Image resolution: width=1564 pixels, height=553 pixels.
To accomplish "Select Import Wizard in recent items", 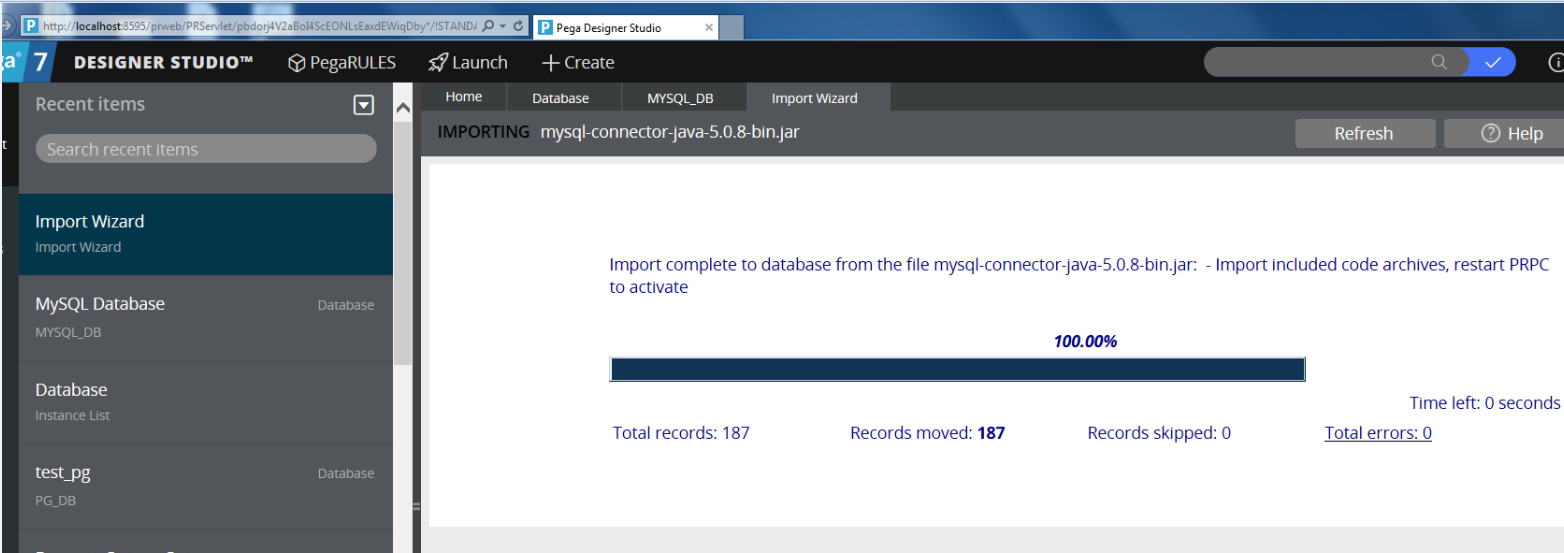I will click(206, 234).
